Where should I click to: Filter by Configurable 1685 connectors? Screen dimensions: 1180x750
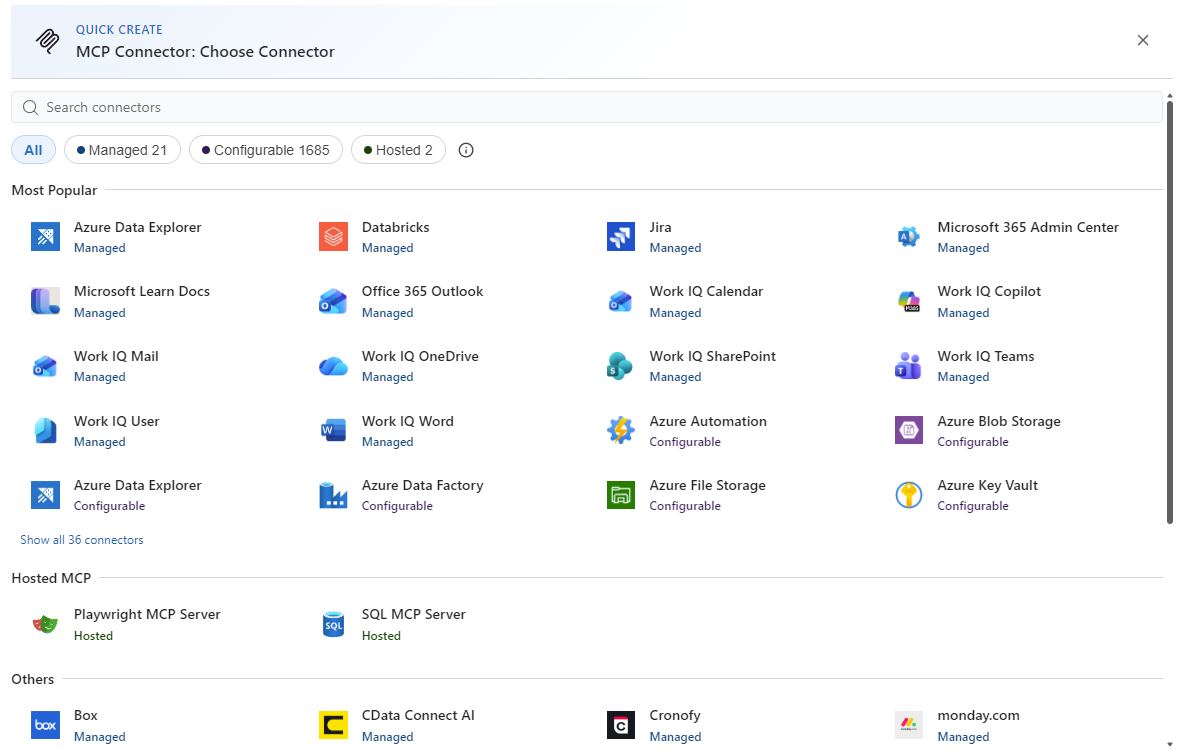[266, 150]
